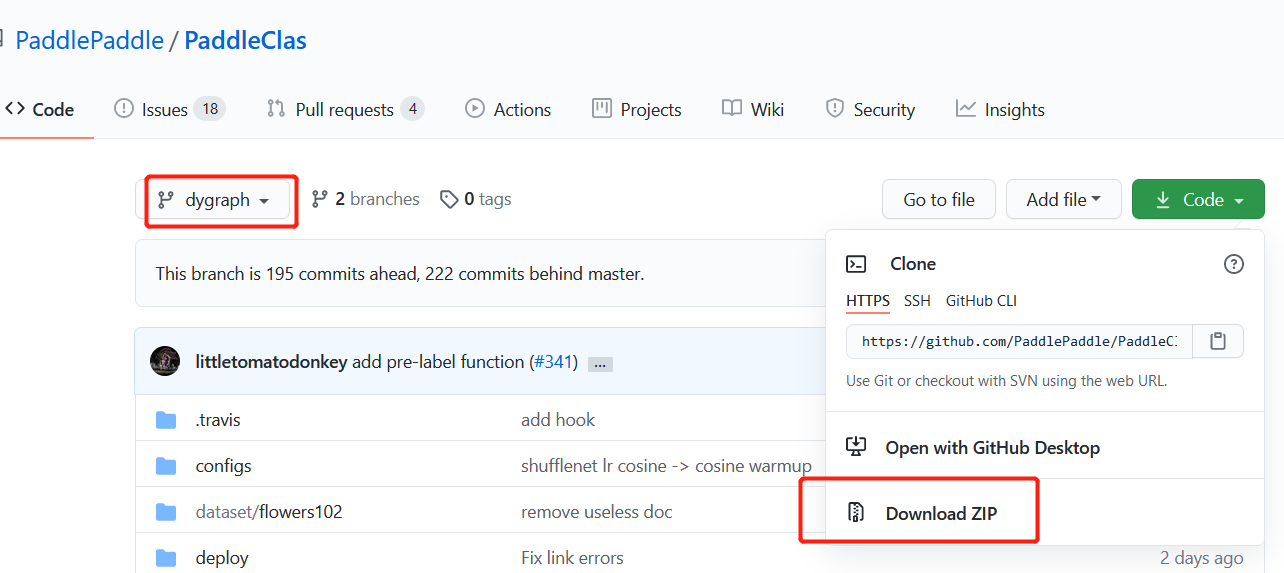Open the Projects tab
This screenshot has height=573, width=1284.
636,110
